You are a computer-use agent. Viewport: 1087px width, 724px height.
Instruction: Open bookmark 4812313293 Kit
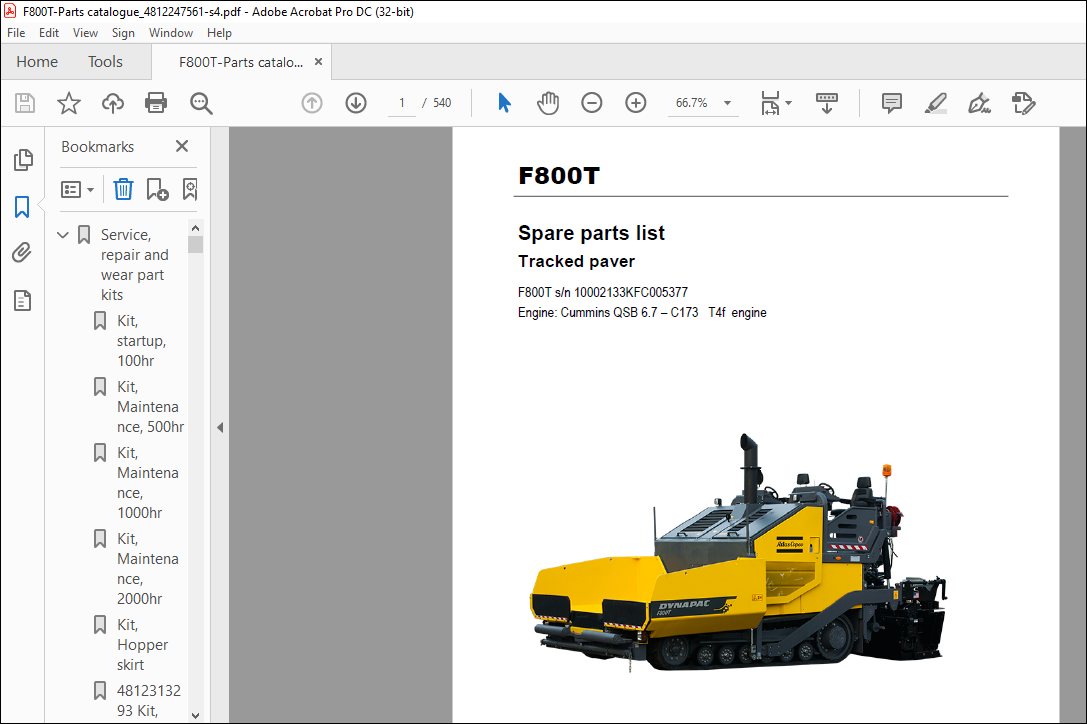pyautogui.click(x=147, y=700)
